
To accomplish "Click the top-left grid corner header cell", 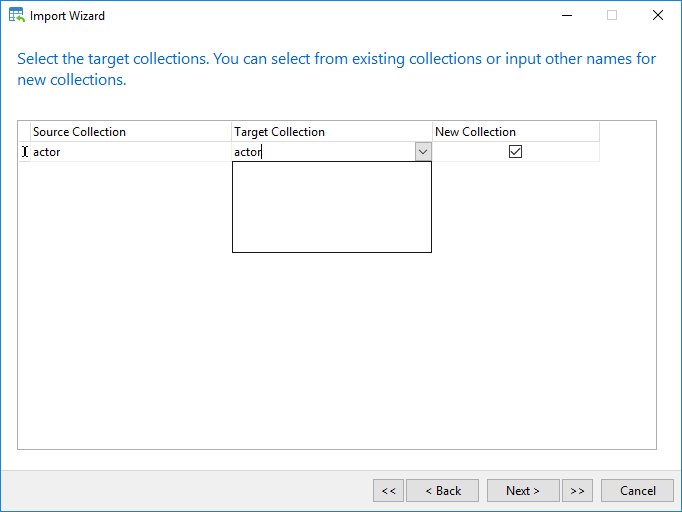I will [x=24, y=131].
